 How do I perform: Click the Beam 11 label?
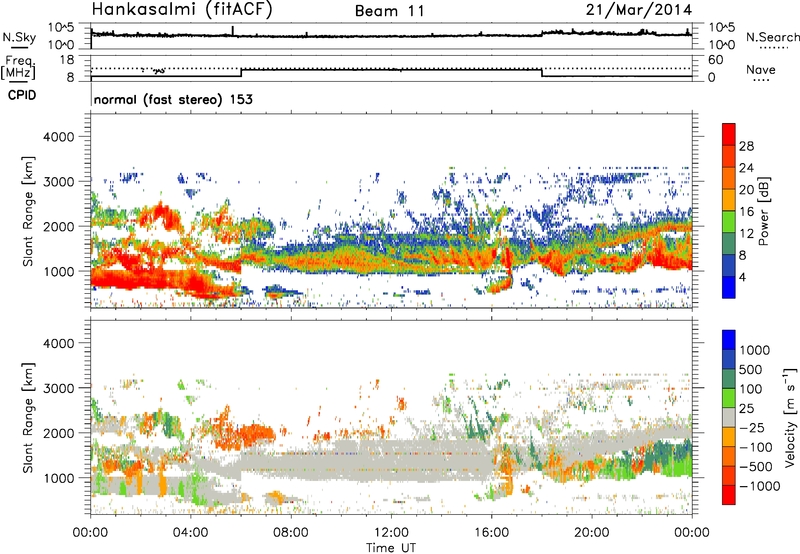(389, 11)
